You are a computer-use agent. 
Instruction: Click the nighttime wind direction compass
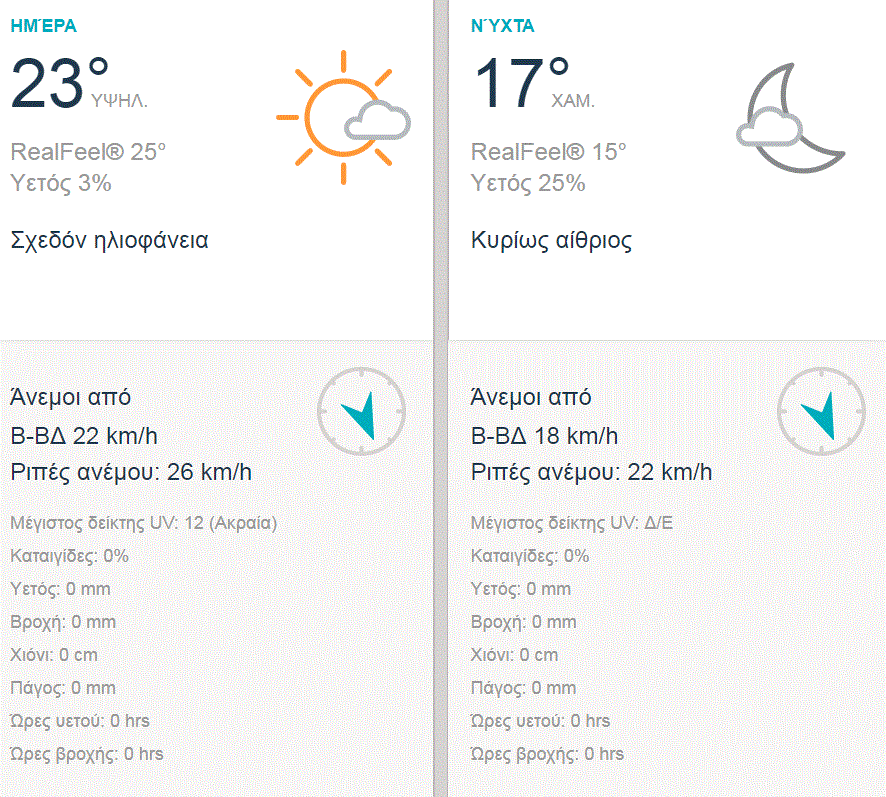click(821, 411)
